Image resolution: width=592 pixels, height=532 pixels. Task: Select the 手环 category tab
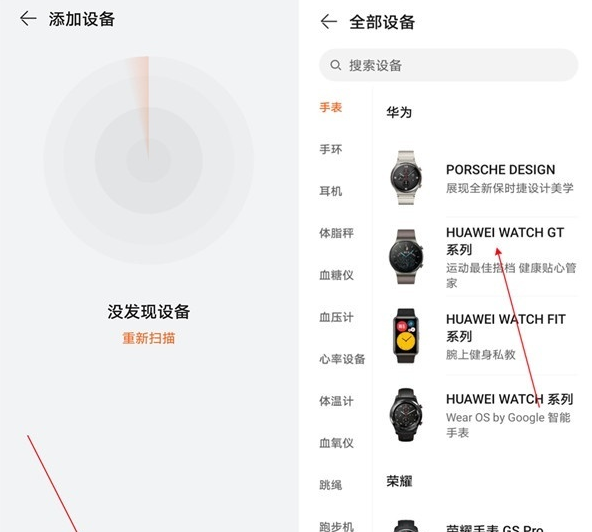coord(331,149)
